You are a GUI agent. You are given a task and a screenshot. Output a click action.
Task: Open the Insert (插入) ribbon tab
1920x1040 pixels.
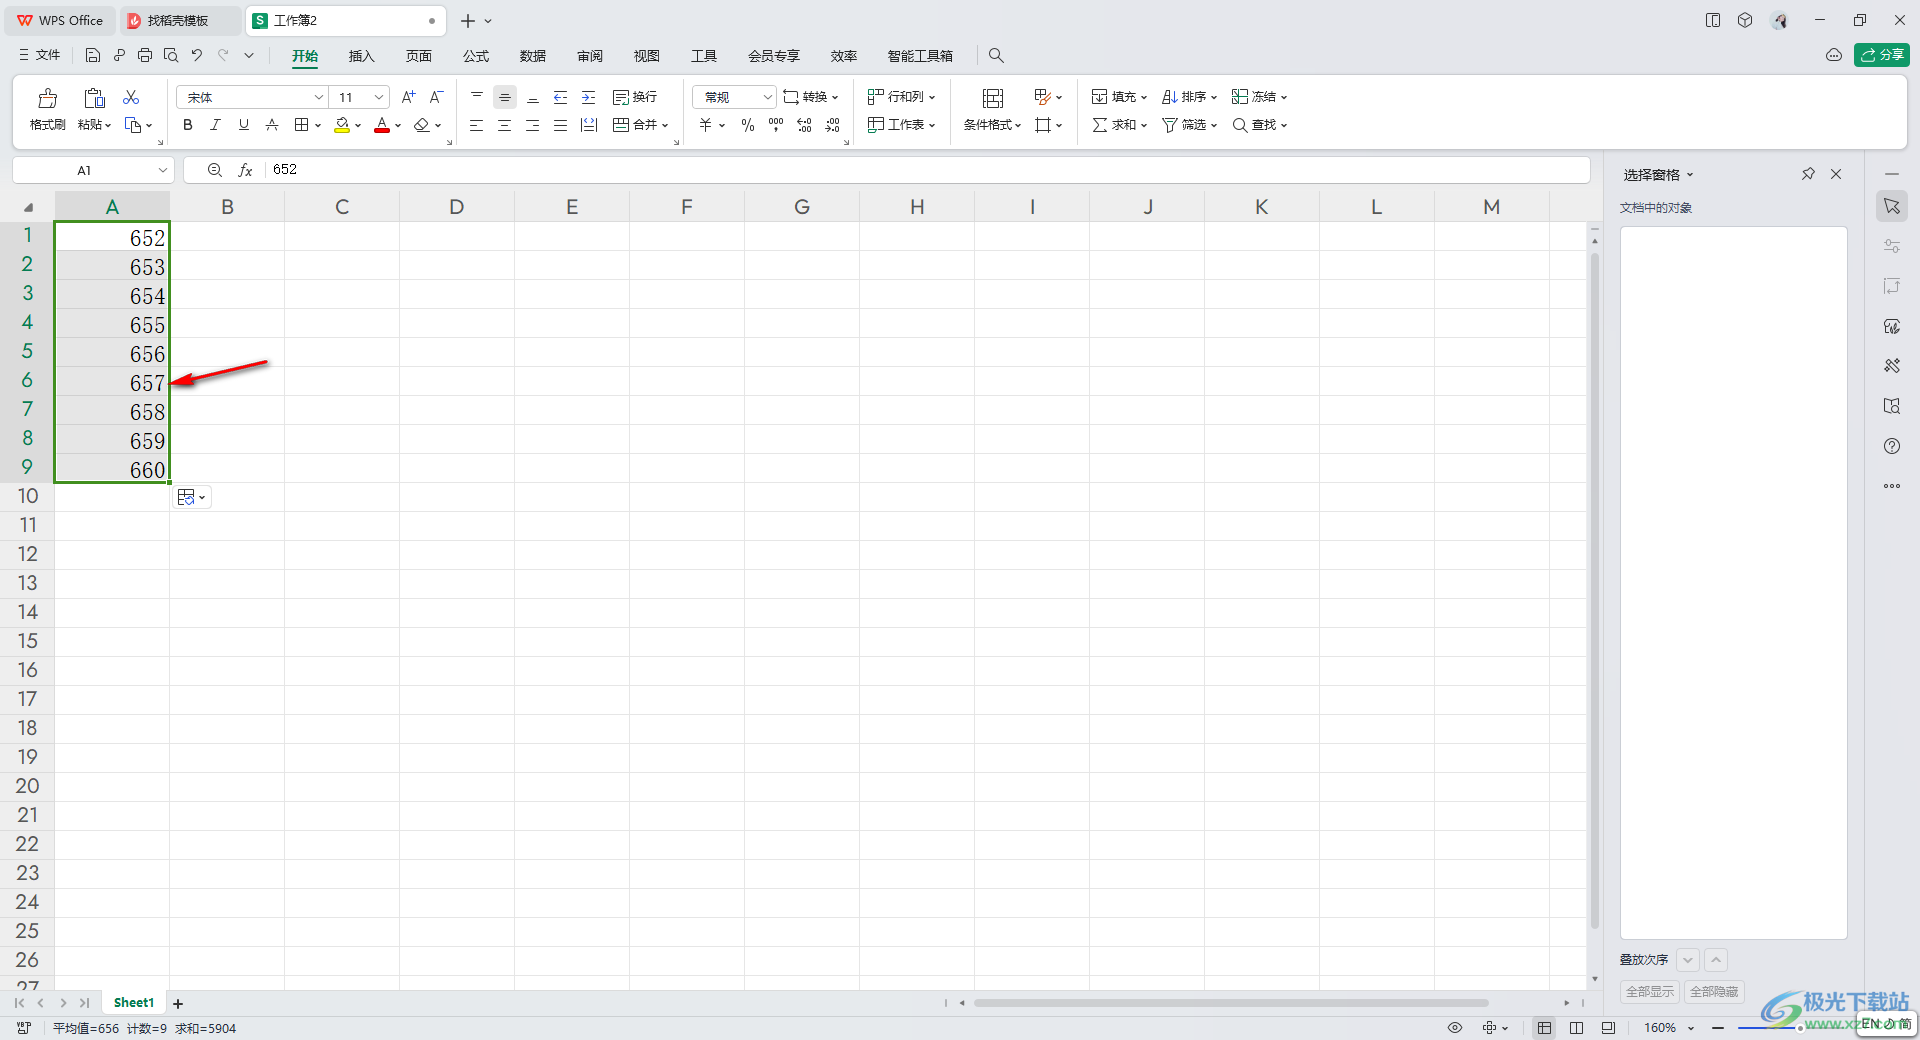click(x=361, y=56)
